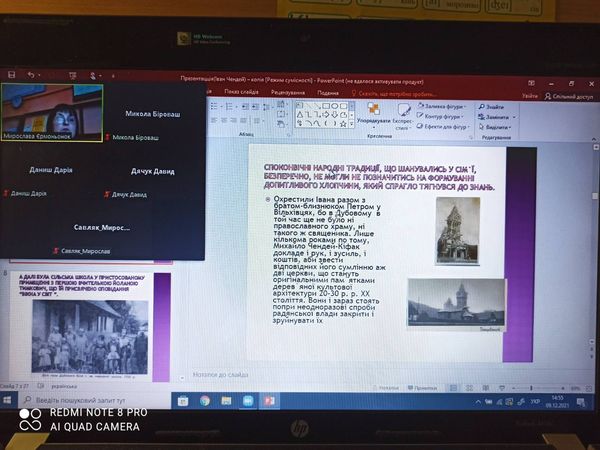Click the Tell me search box

tap(394, 94)
